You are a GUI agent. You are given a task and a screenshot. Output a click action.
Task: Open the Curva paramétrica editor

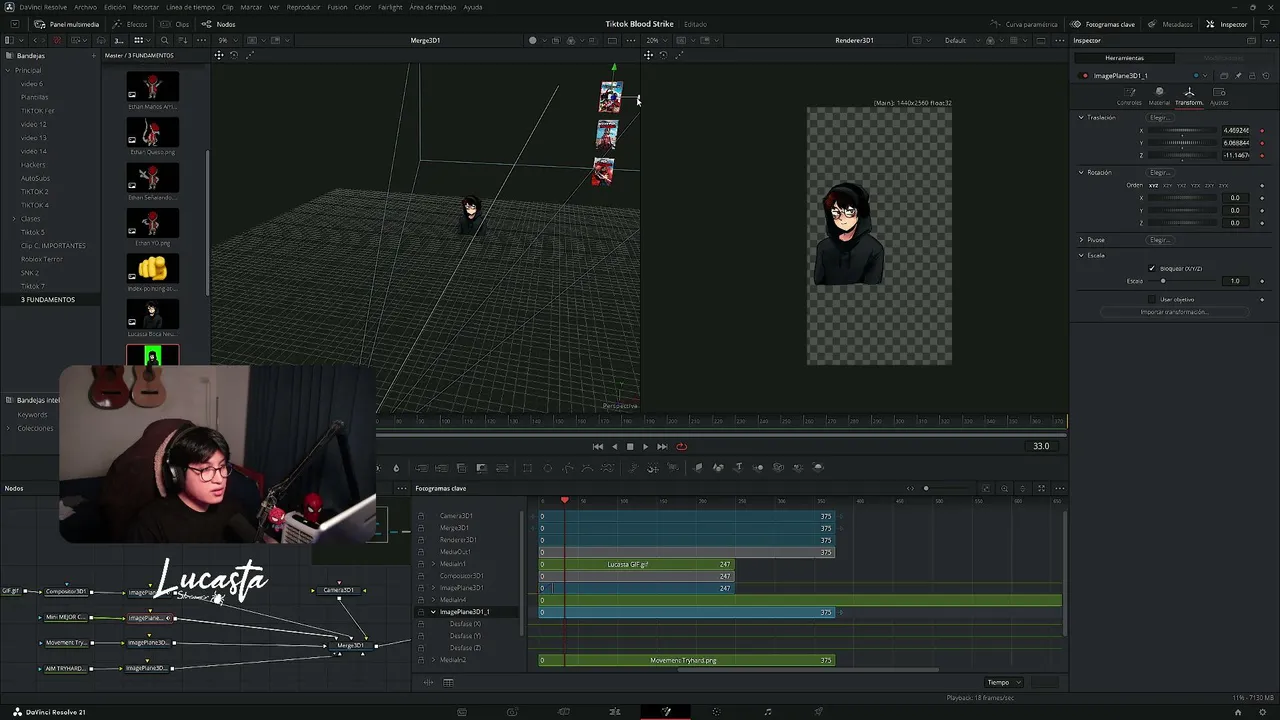pos(1024,24)
